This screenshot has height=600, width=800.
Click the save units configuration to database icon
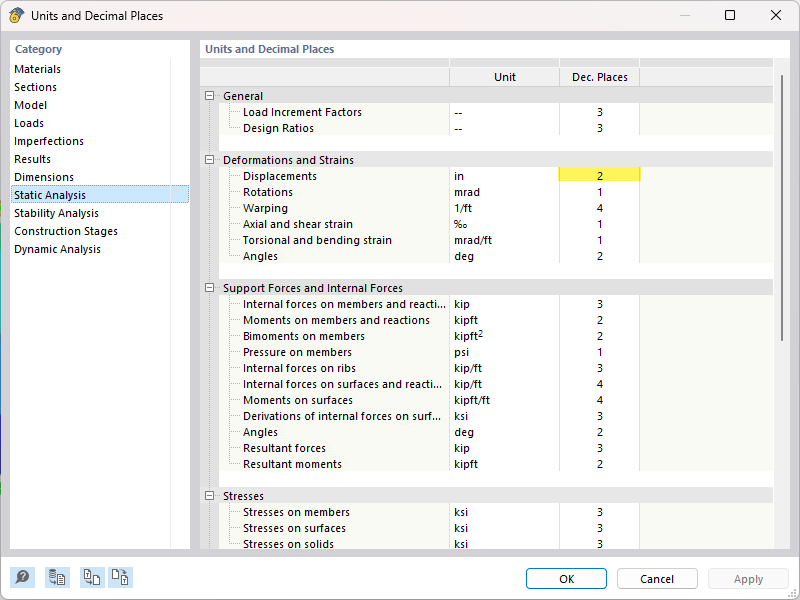(57, 577)
